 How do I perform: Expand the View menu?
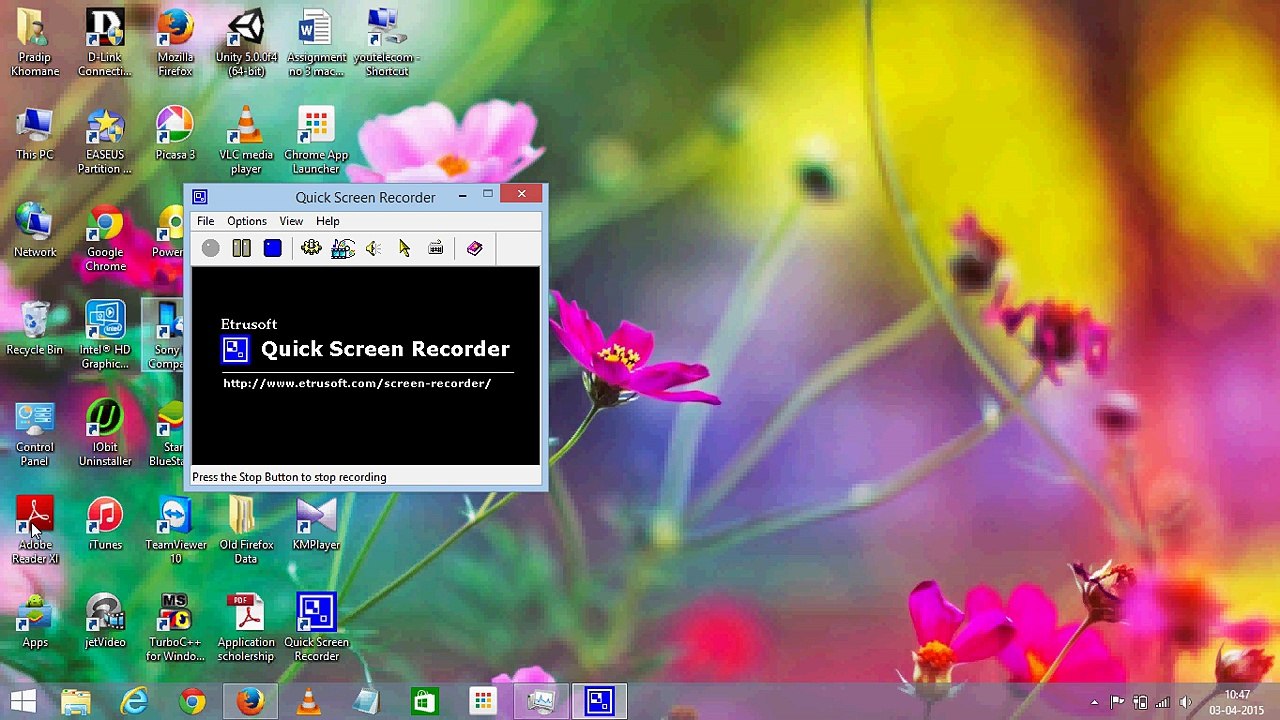point(291,221)
